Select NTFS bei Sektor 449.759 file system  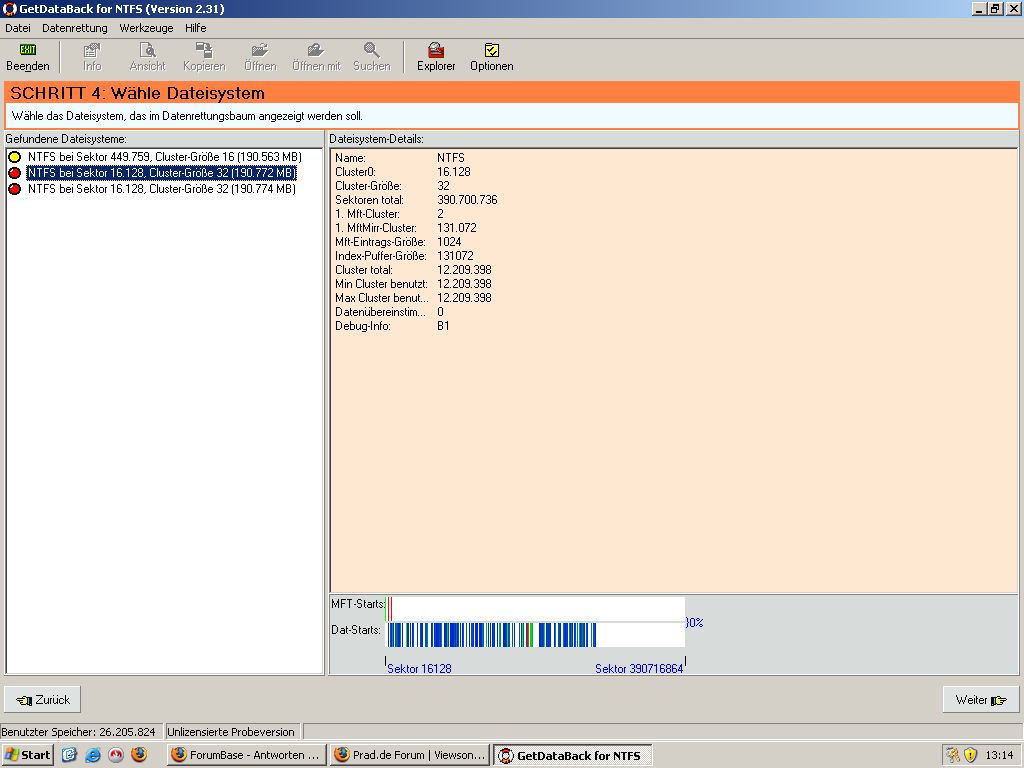(165, 157)
